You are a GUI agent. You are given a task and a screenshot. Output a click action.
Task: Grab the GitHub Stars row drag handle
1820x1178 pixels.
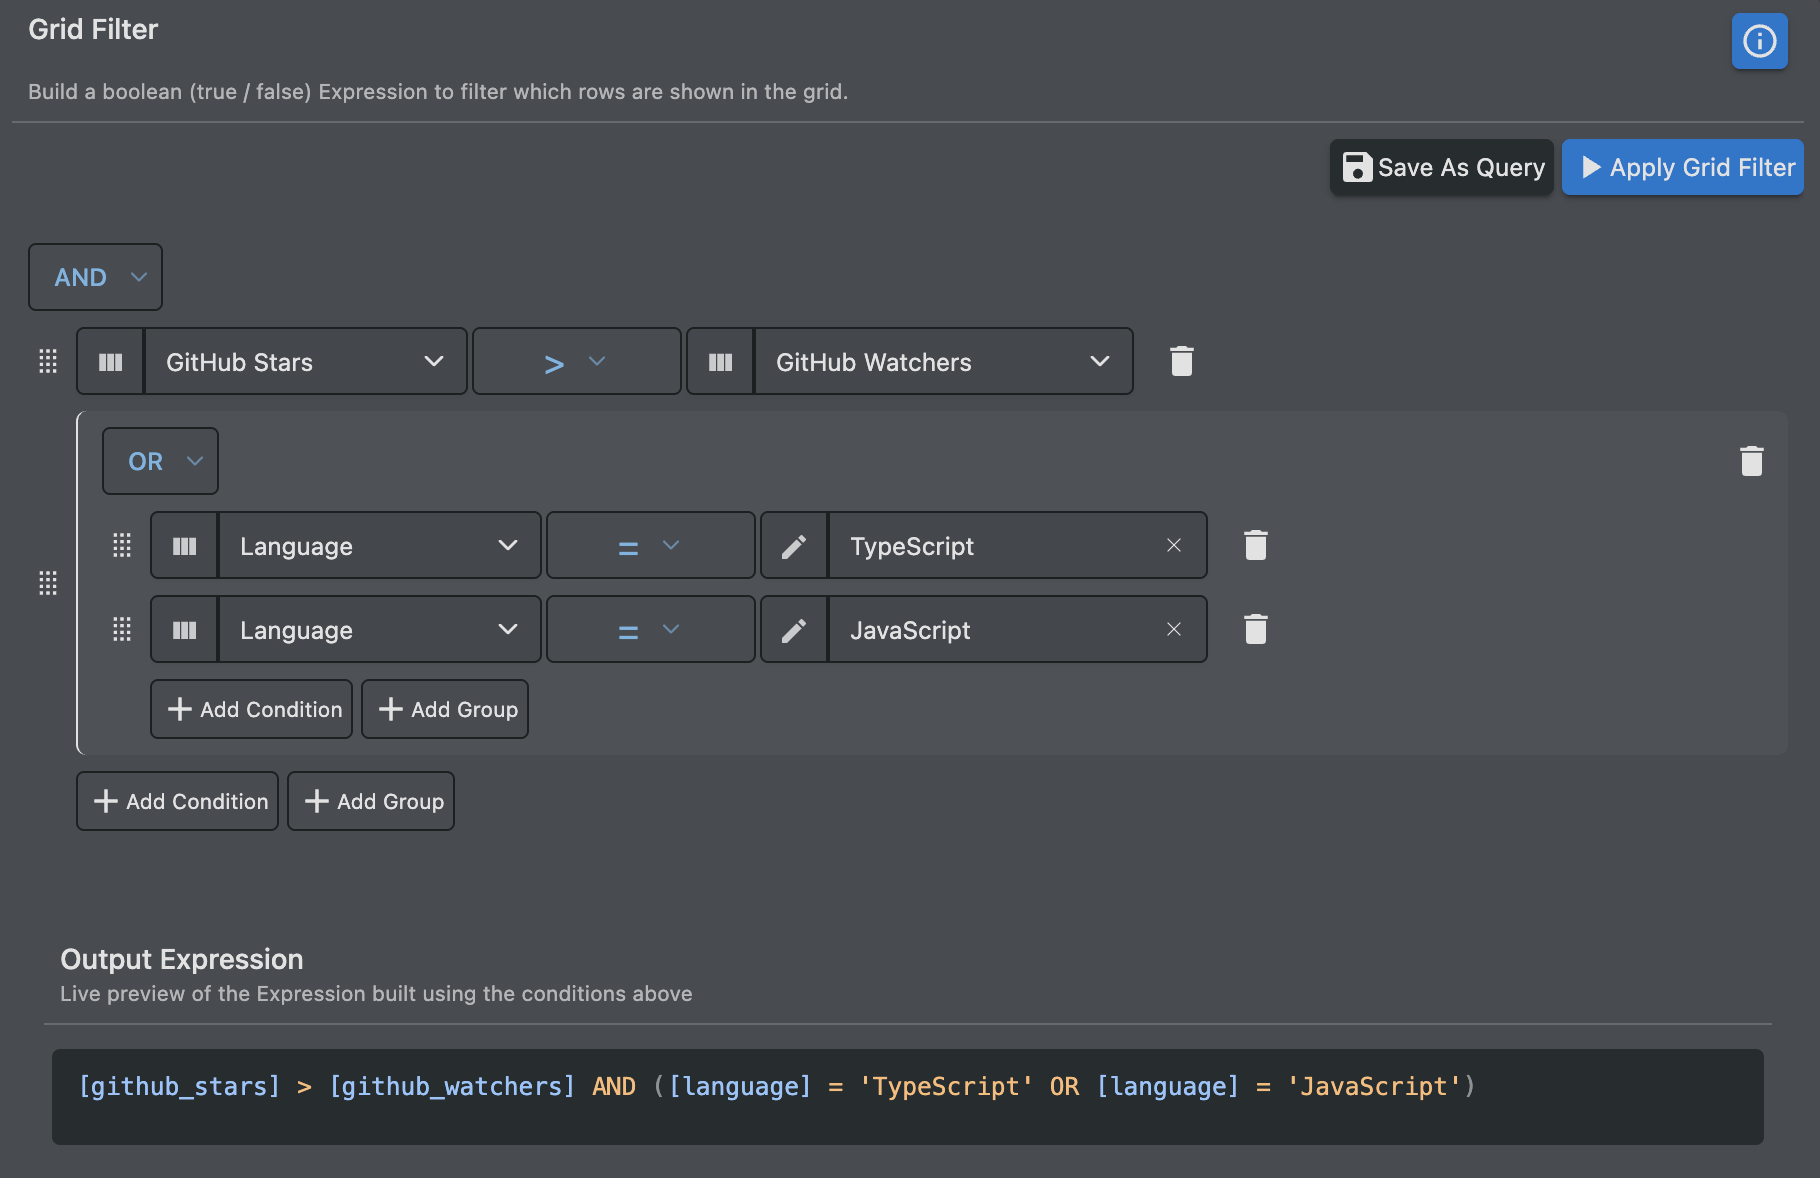(x=48, y=361)
